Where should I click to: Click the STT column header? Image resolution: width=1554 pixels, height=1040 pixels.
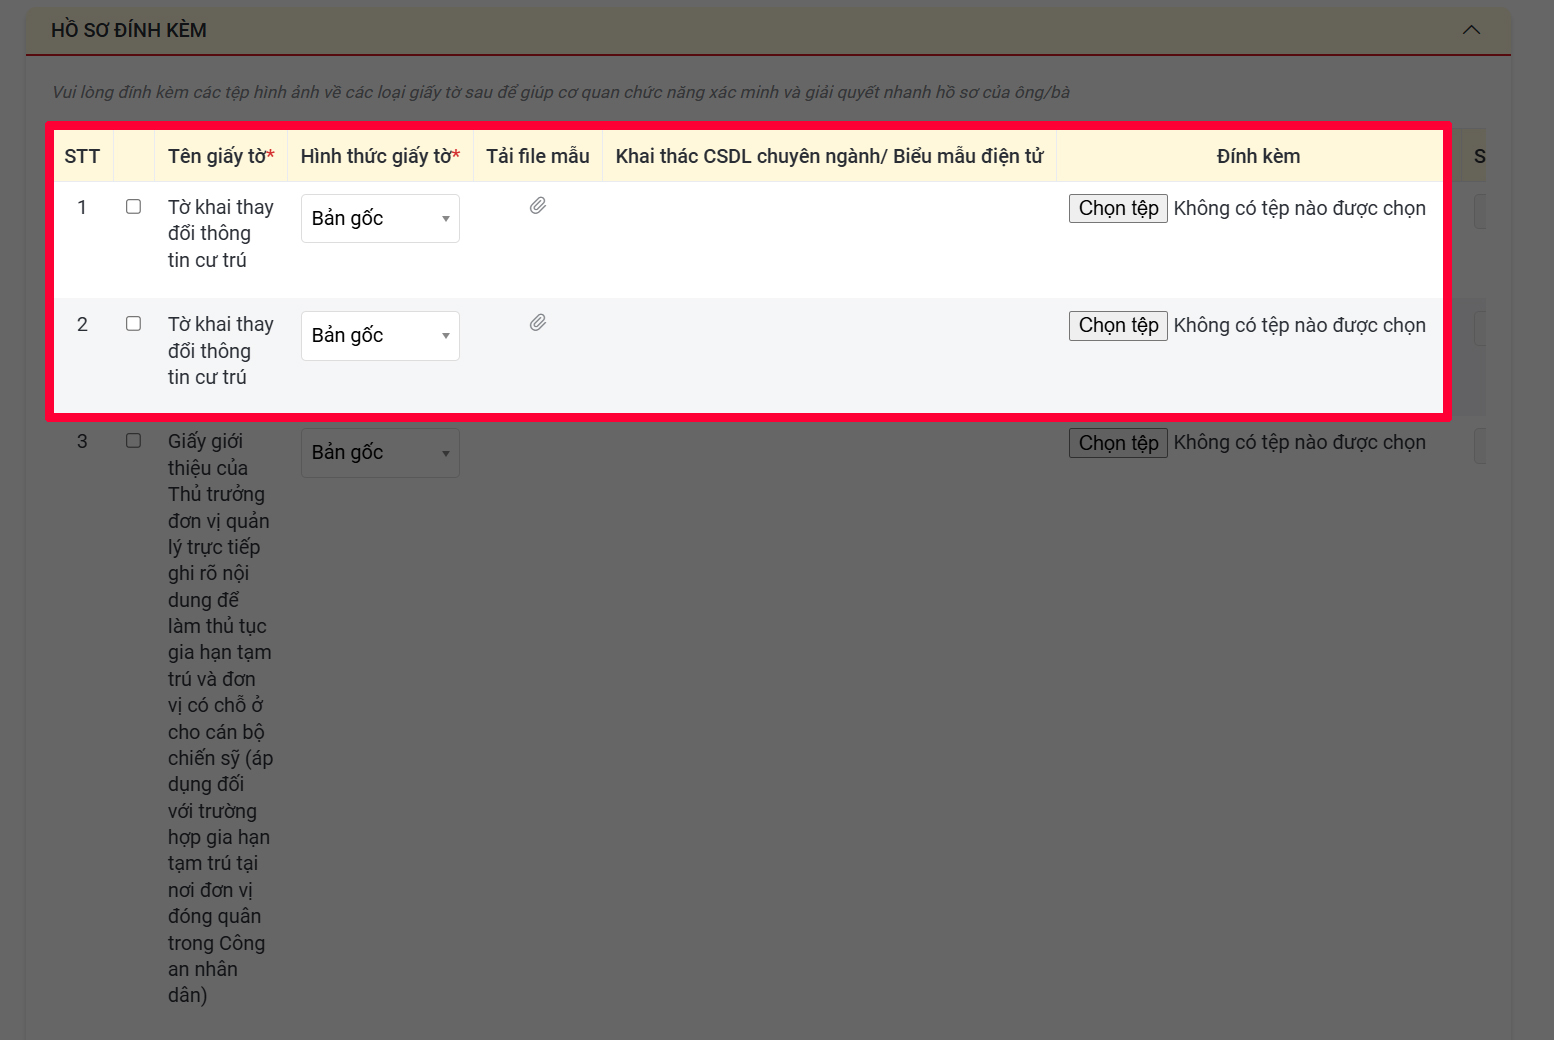click(82, 156)
